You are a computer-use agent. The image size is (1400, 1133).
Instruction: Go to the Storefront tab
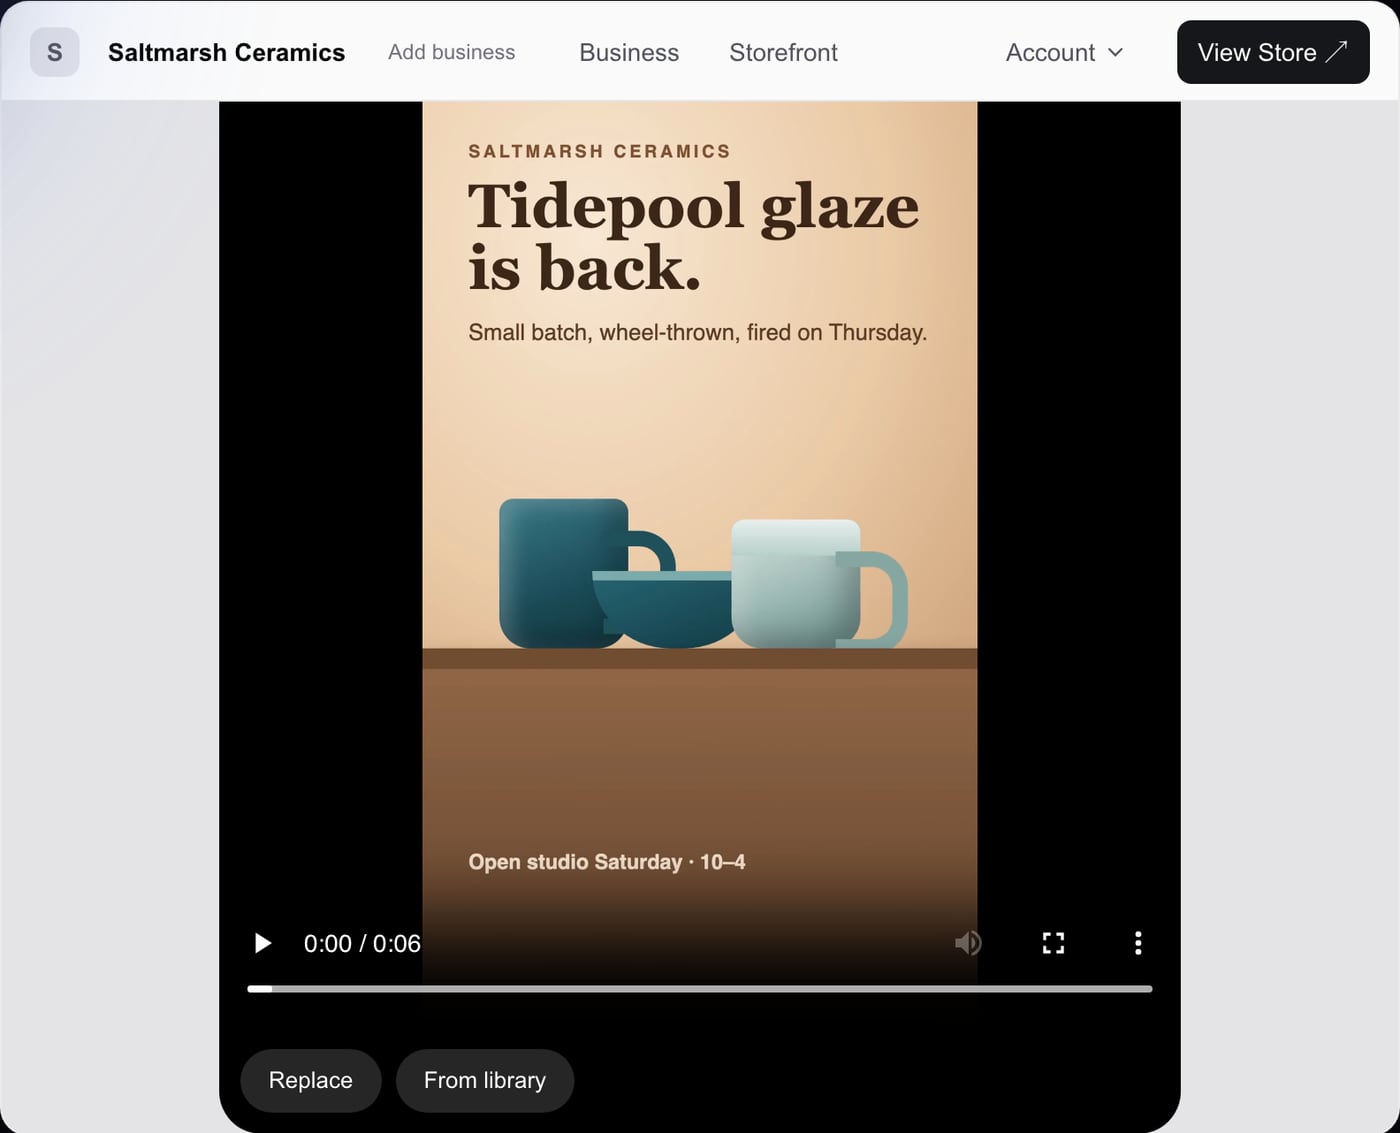[783, 52]
